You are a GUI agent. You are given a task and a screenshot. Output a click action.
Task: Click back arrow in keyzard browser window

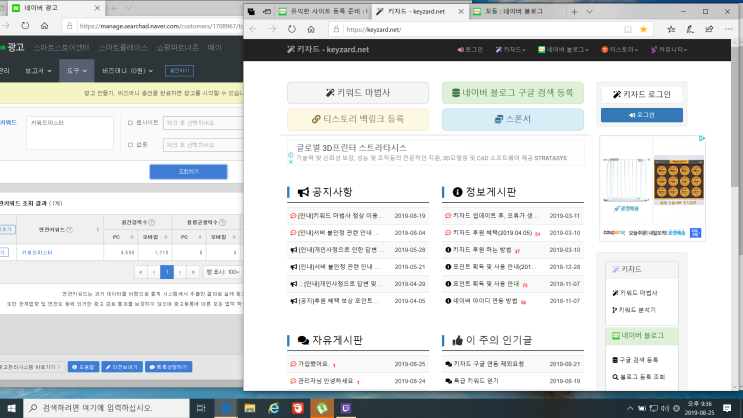(253, 29)
